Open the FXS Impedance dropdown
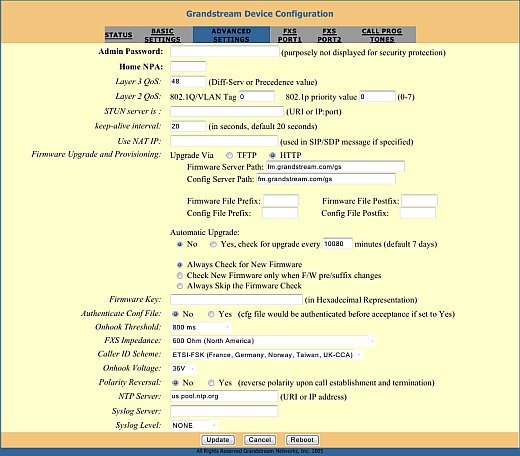Image resolution: width=520 pixels, height=456 pixels. click(x=273, y=341)
